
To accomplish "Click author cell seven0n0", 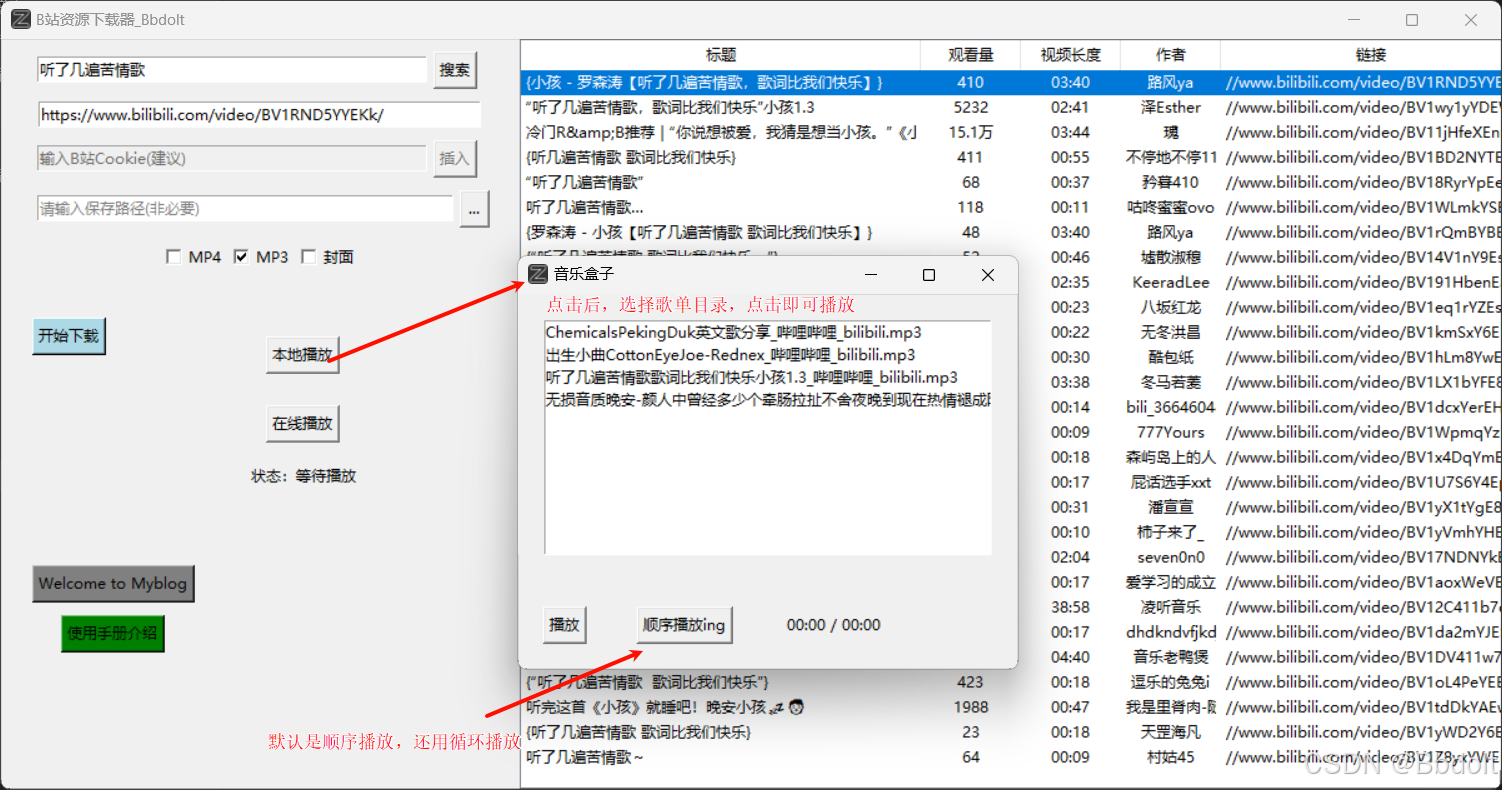I will (1170, 557).
